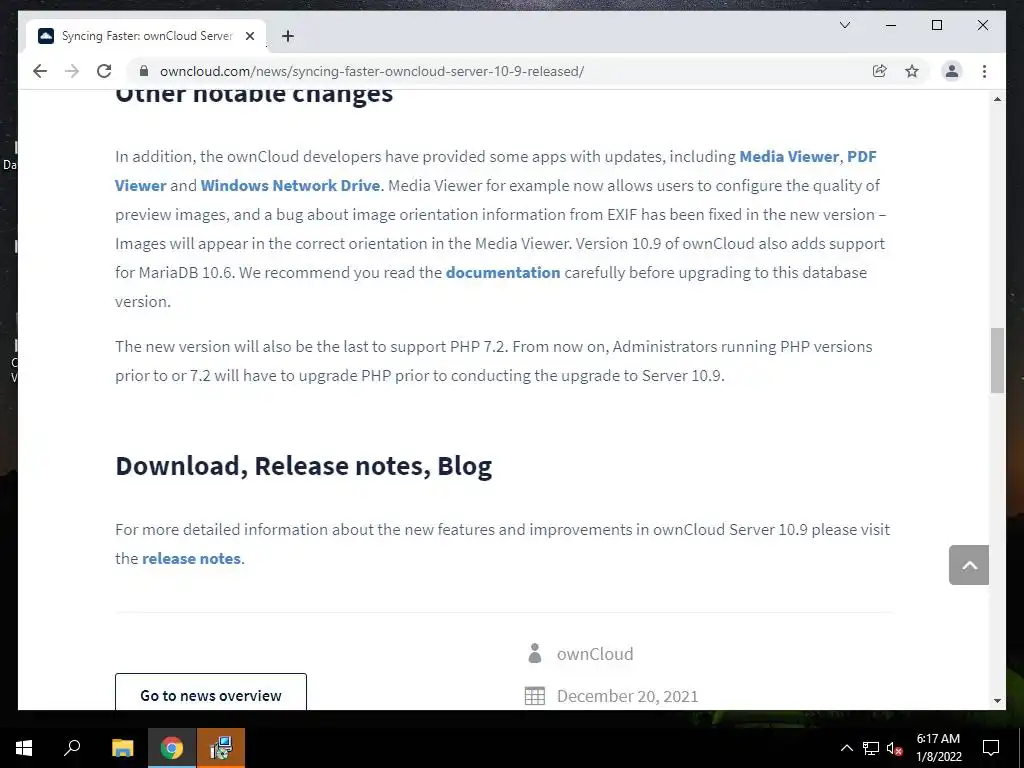1024x768 pixels.
Task: Open the tab search dropdown chevron
Action: (844, 25)
